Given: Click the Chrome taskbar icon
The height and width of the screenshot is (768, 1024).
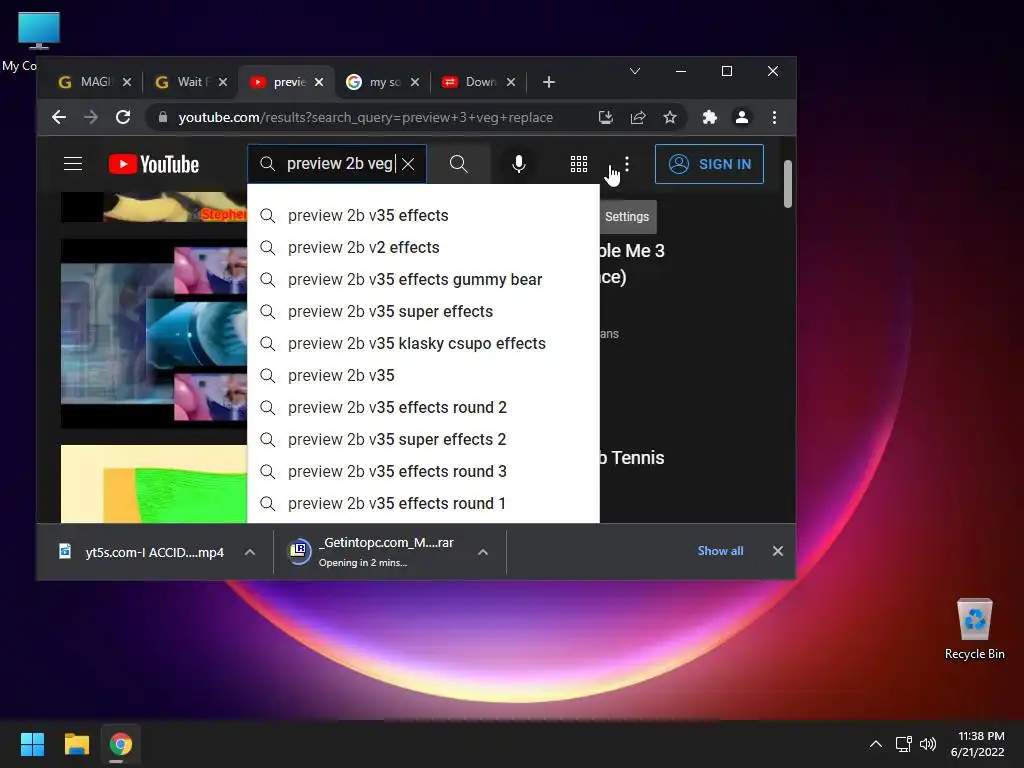Looking at the screenshot, I should (121, 744).
